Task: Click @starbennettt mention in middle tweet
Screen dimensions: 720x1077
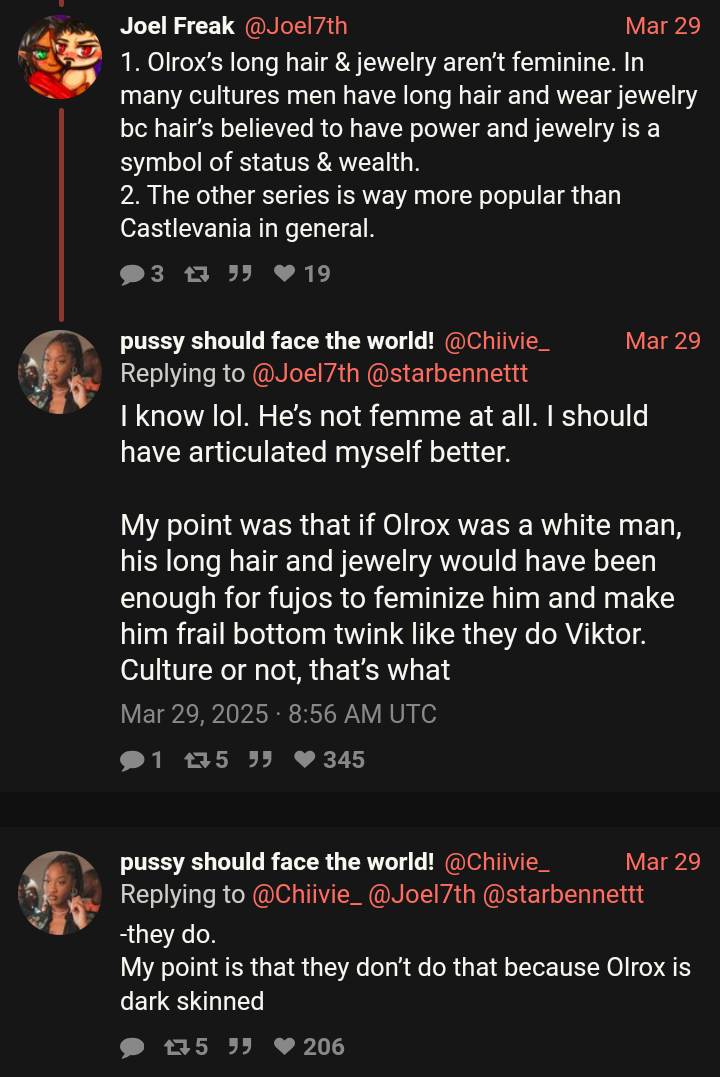Action: coord(447,373)
